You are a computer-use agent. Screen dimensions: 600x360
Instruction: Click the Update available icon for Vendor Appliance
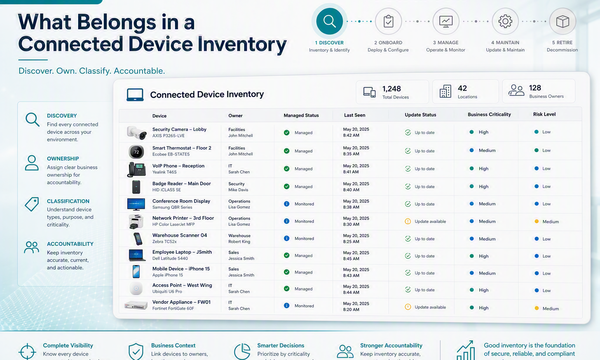click(408, 307)
